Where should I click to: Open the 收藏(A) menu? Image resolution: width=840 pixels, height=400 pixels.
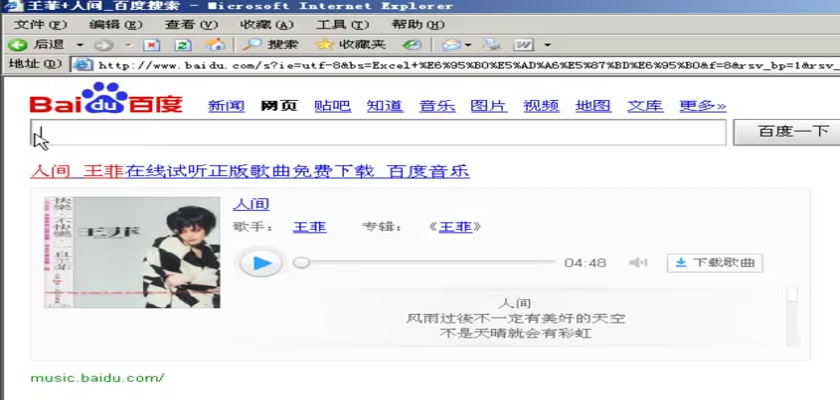[267, 25]
